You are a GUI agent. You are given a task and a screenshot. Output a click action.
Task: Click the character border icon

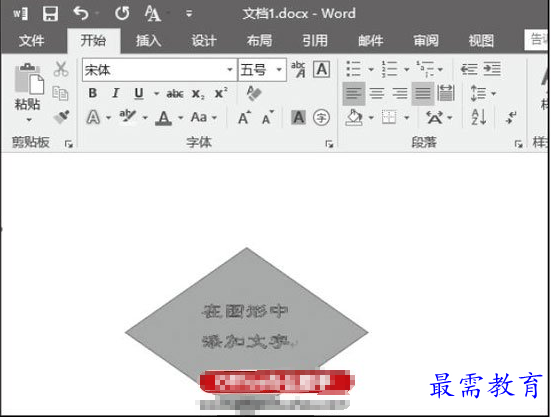click(322, 69)
